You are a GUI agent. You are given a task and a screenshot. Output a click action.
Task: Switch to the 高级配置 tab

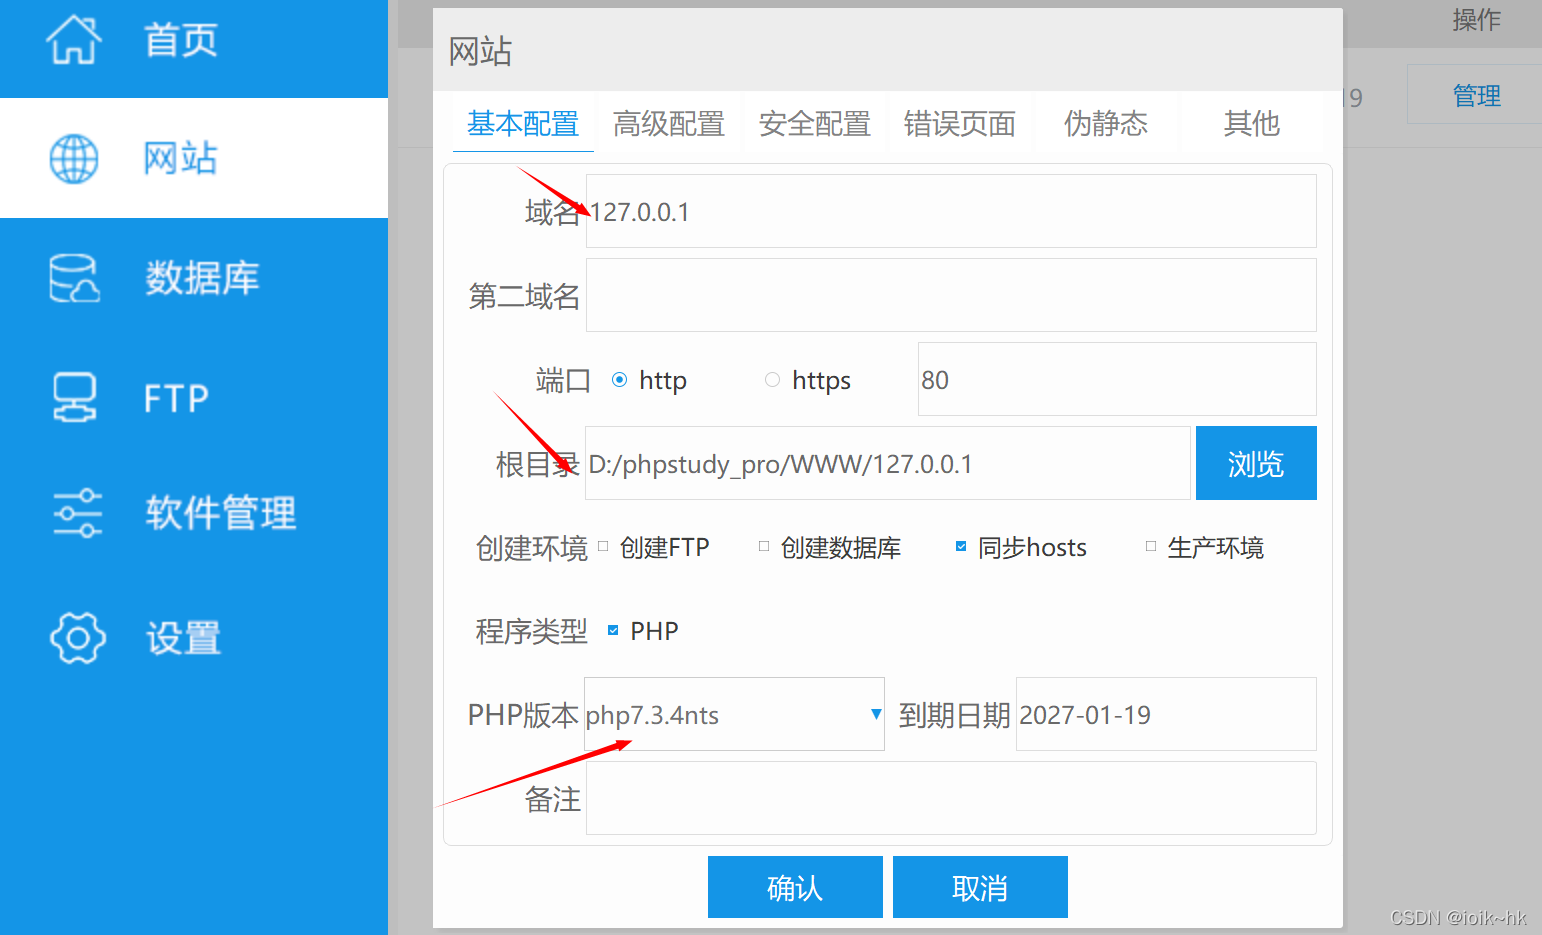click(x=669, y=123)
